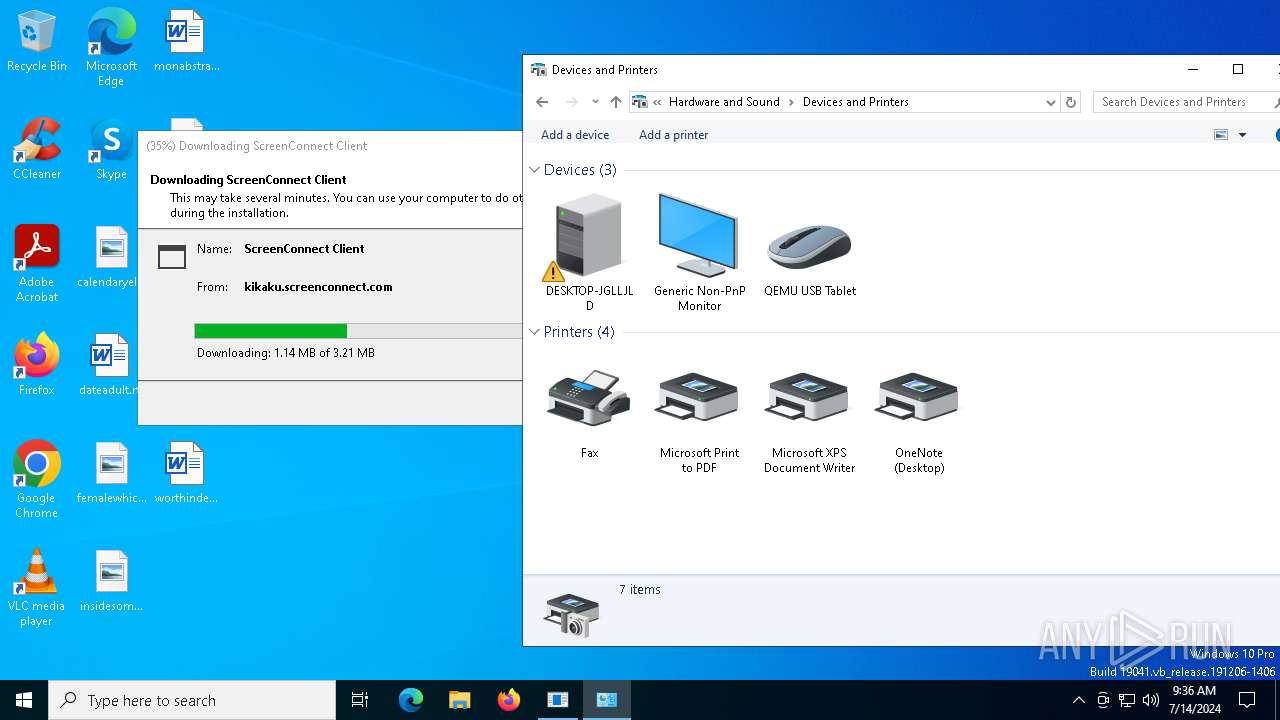This screenshot has height=720, width=1280.
Task: Select the QEMU USB Tablet device
Action: point(810,245)
